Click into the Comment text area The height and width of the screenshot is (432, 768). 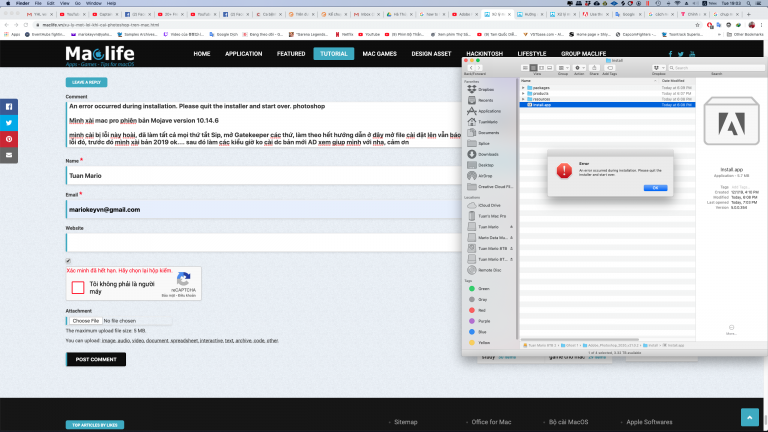(x=264, y=124)
